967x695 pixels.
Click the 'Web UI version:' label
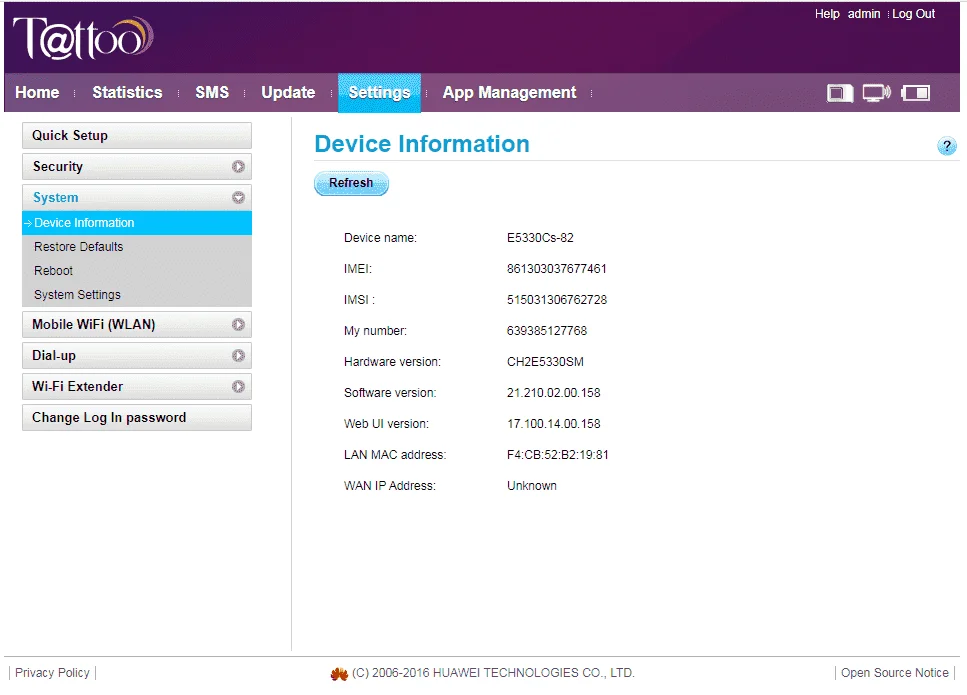tap(386, 424)
